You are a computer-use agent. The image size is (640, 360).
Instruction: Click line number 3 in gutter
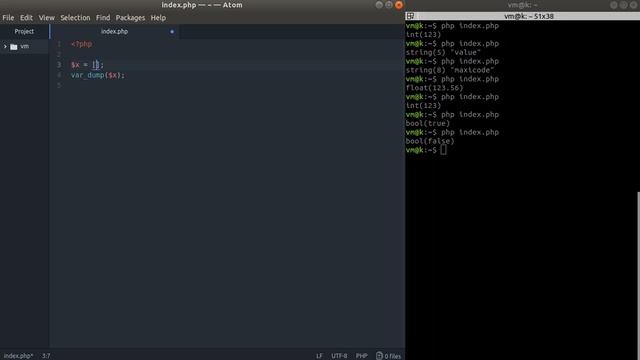tap(59, 64)
